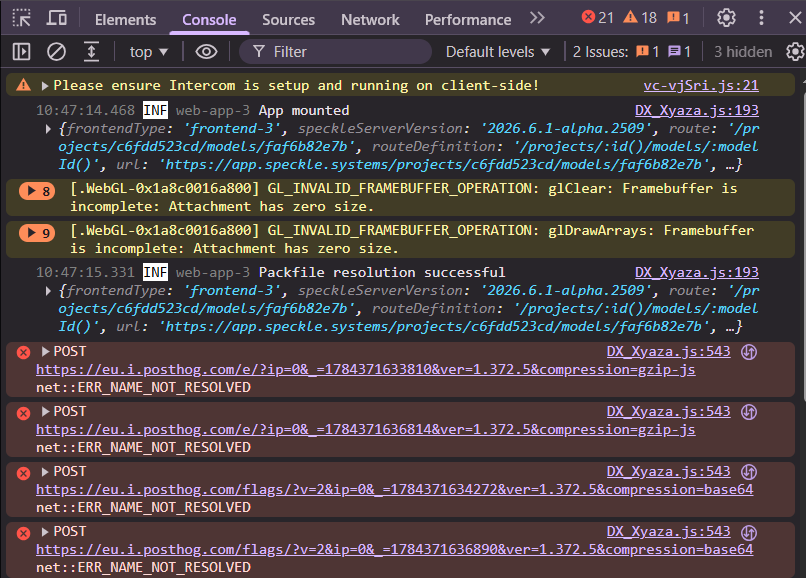806x578 pixels.
Task: Click the page-error issues count badge
Action: pos(647,51)
